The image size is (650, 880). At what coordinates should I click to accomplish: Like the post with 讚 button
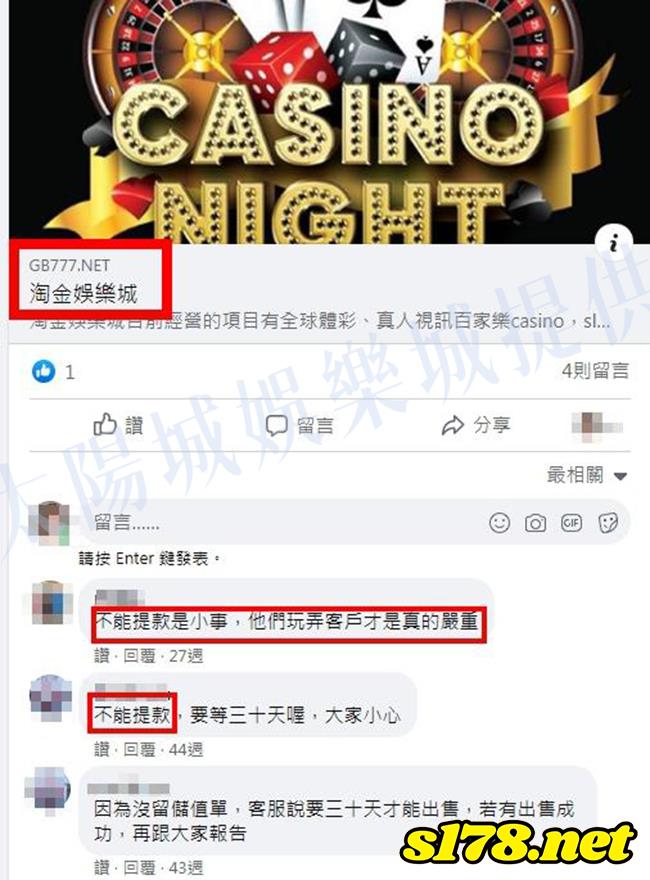coord(118,425)
